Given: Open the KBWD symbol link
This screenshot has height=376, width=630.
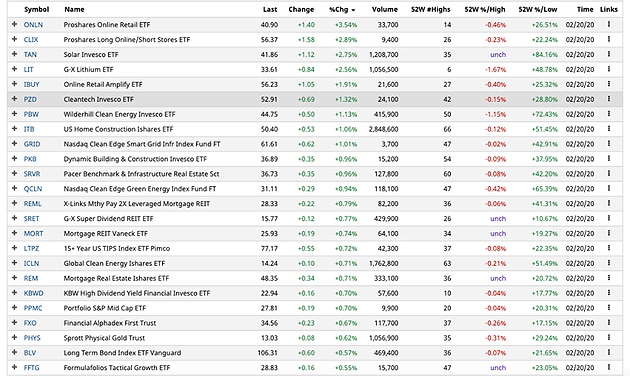Looking at the screenshot, I should click(33, 293).
